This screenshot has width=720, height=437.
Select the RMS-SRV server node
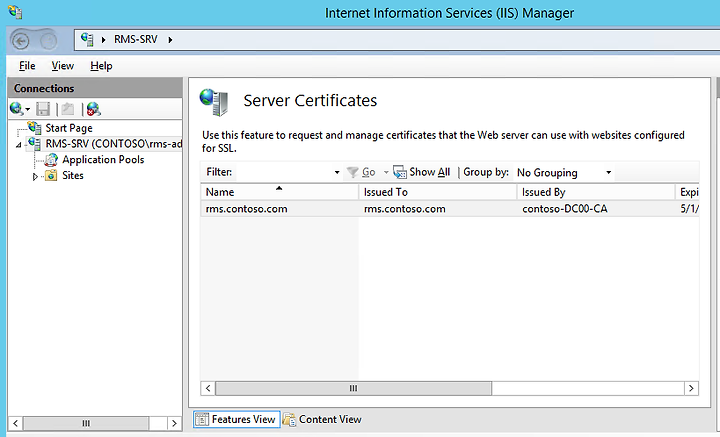113,144
